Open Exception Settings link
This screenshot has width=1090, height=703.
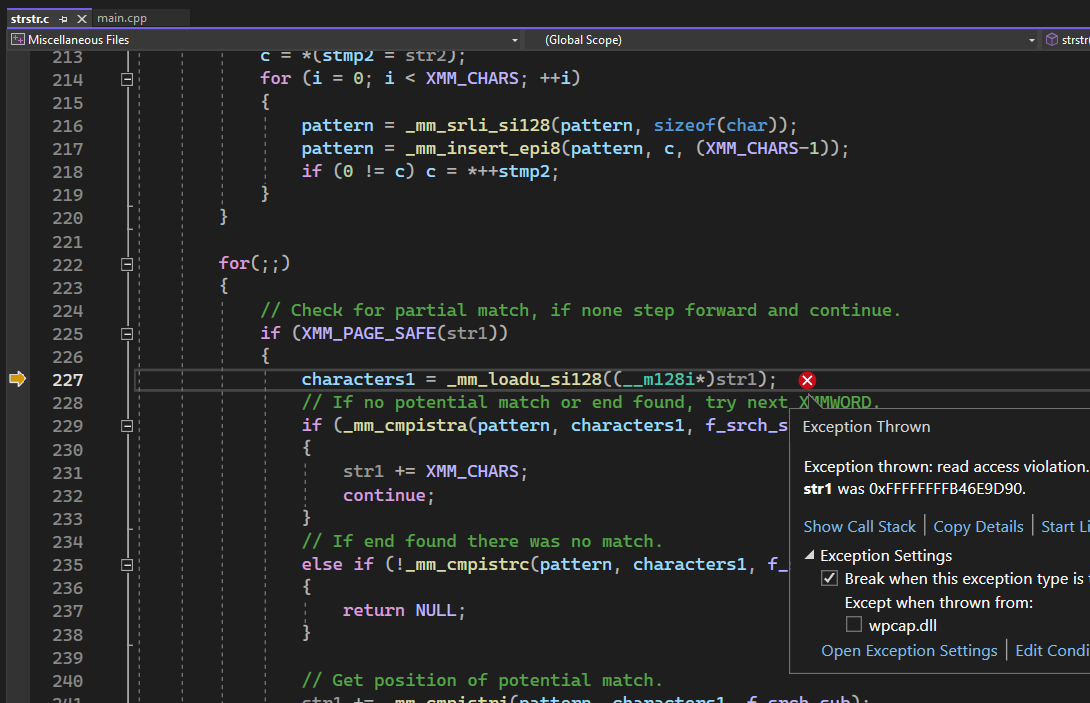pyautogui.click(x=909, y=650)
